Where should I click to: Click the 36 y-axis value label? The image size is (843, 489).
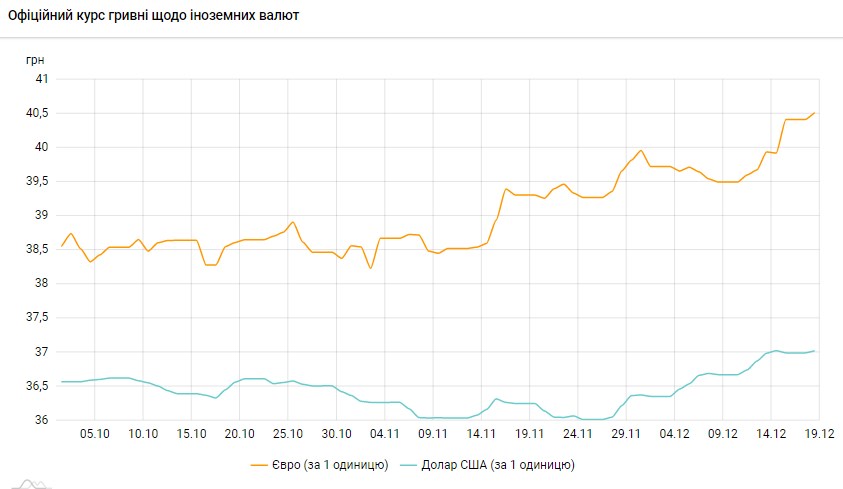[x=41, y=420]
